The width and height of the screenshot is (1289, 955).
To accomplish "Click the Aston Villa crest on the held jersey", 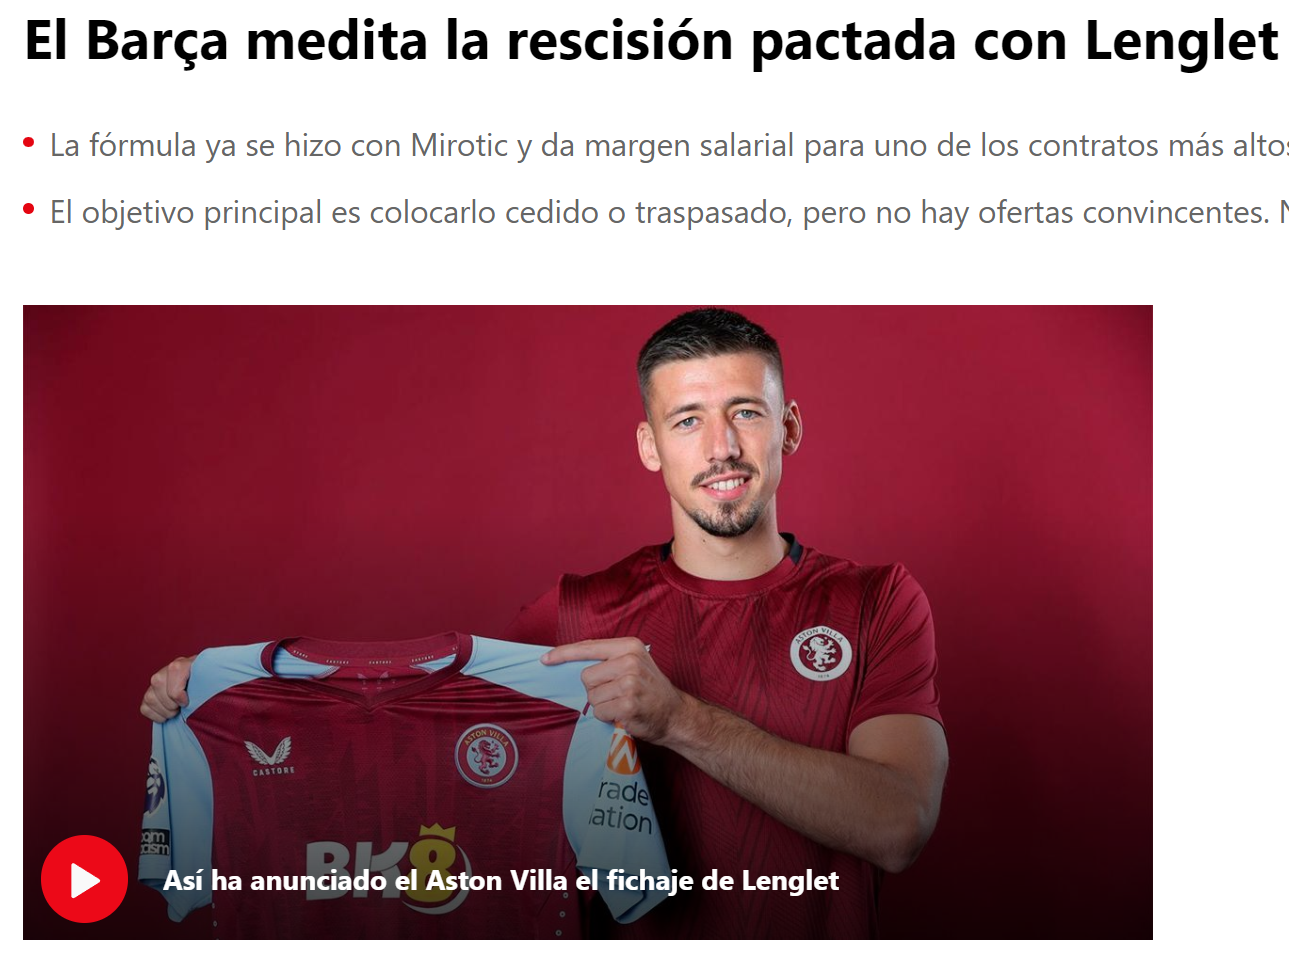I will 486,756.
